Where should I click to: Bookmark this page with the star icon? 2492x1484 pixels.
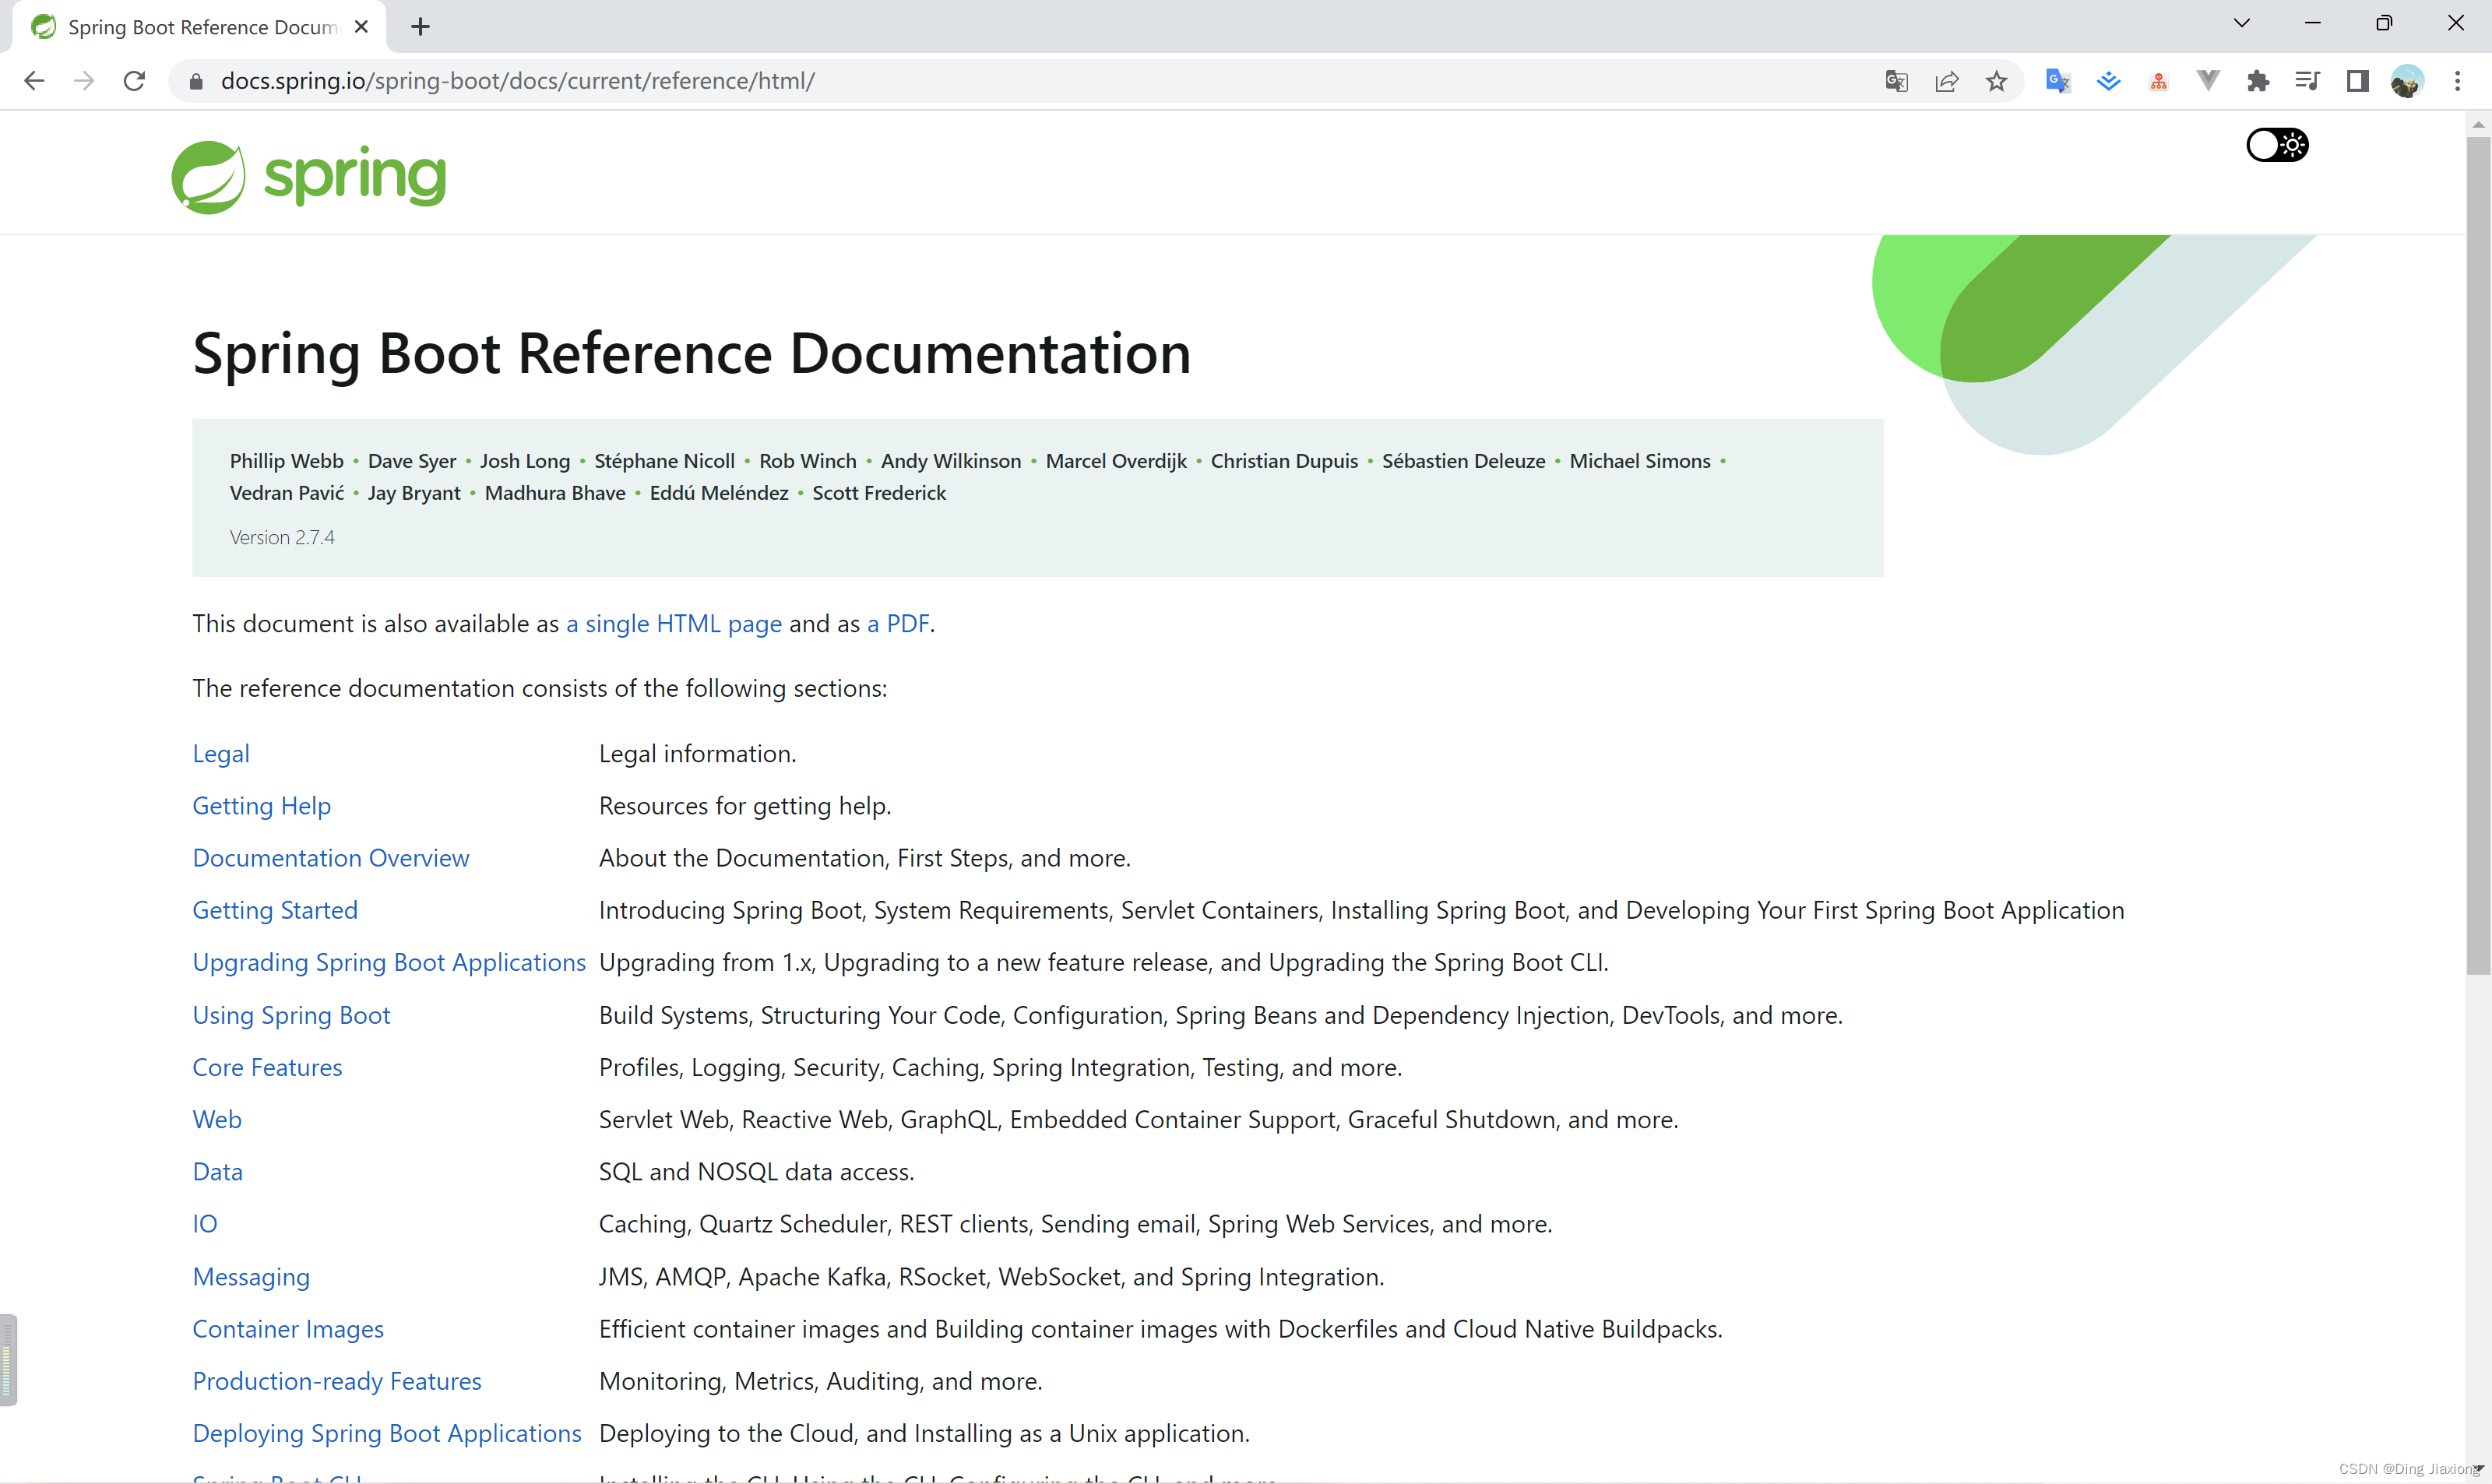(x=1996, y=81)
